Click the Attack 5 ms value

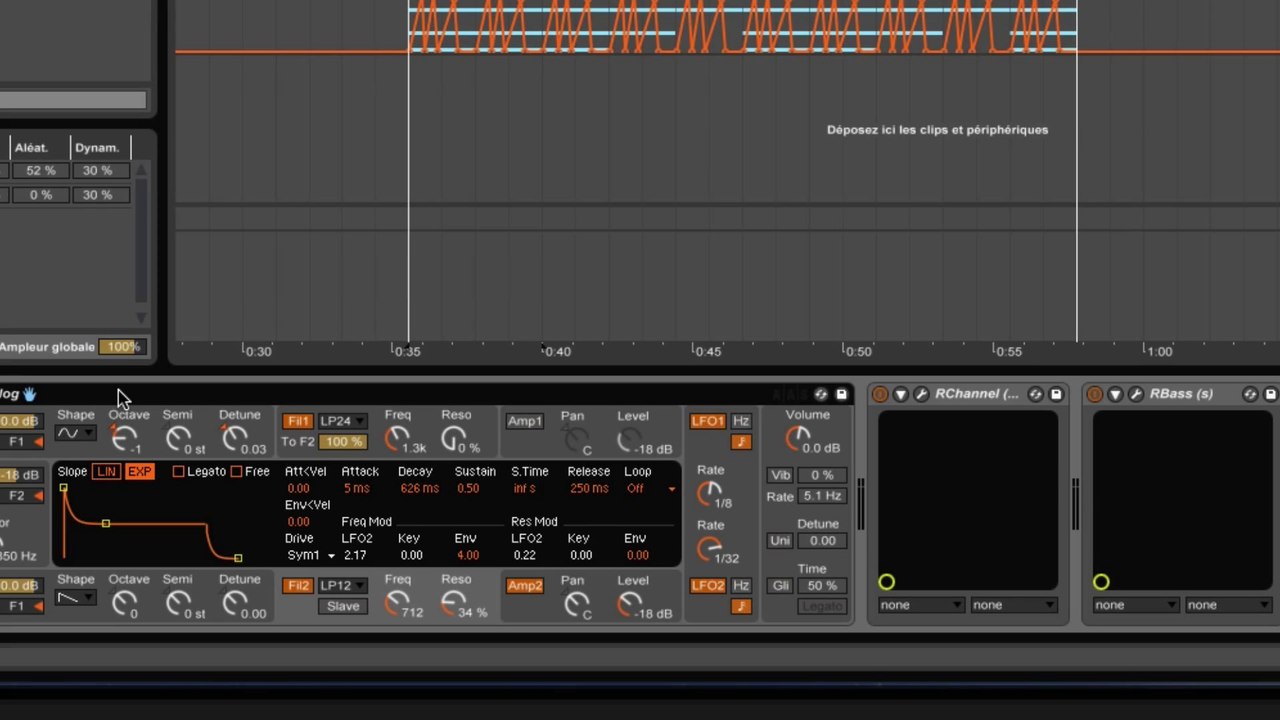click(x=357, y=489)
